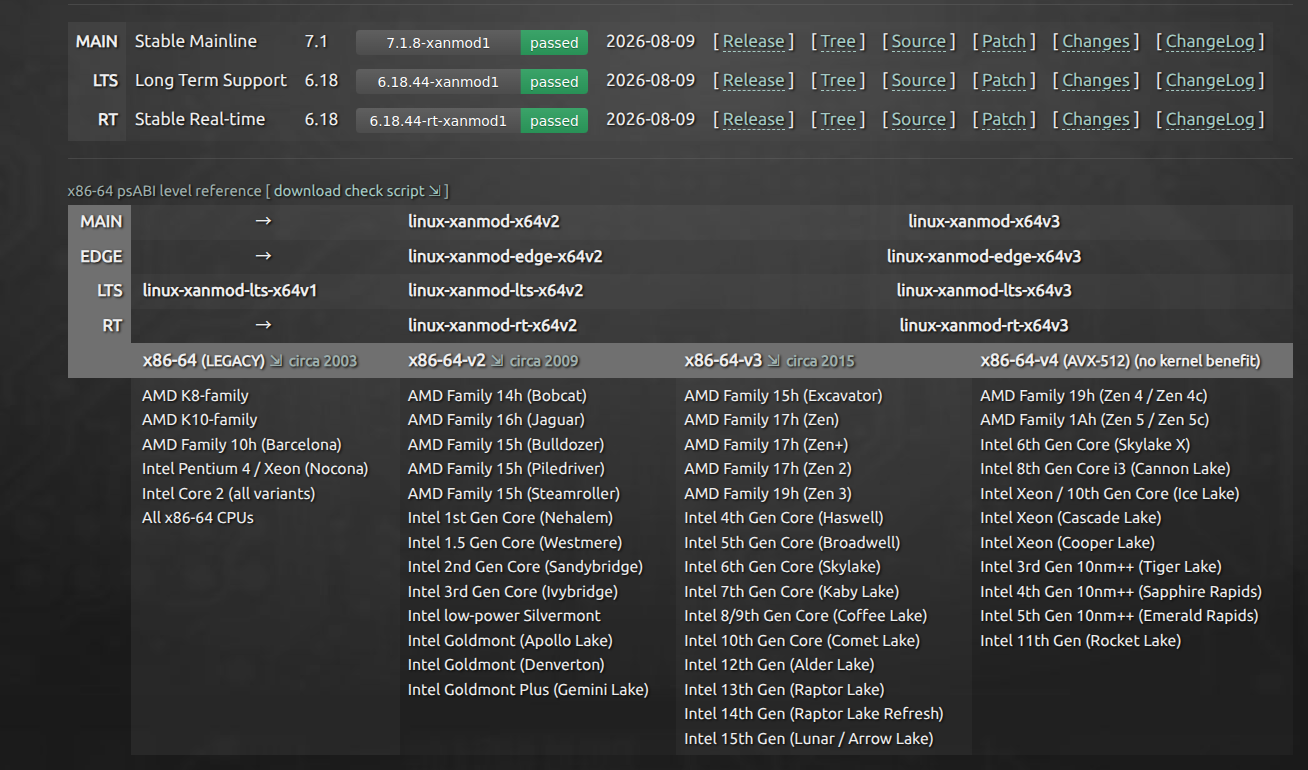Open Patch link for Stable Mainline
The width and height of the screenshot is (1308, 770).
pos(1003,41)
